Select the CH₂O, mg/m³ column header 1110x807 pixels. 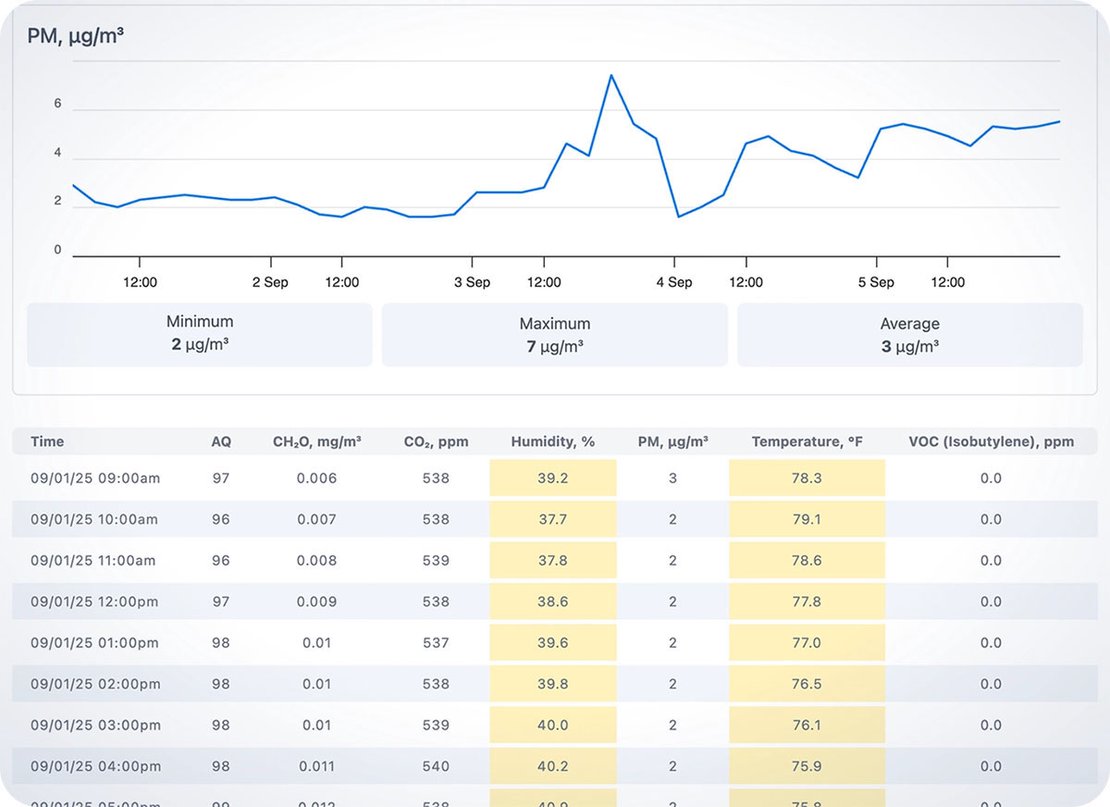[317, 441]
